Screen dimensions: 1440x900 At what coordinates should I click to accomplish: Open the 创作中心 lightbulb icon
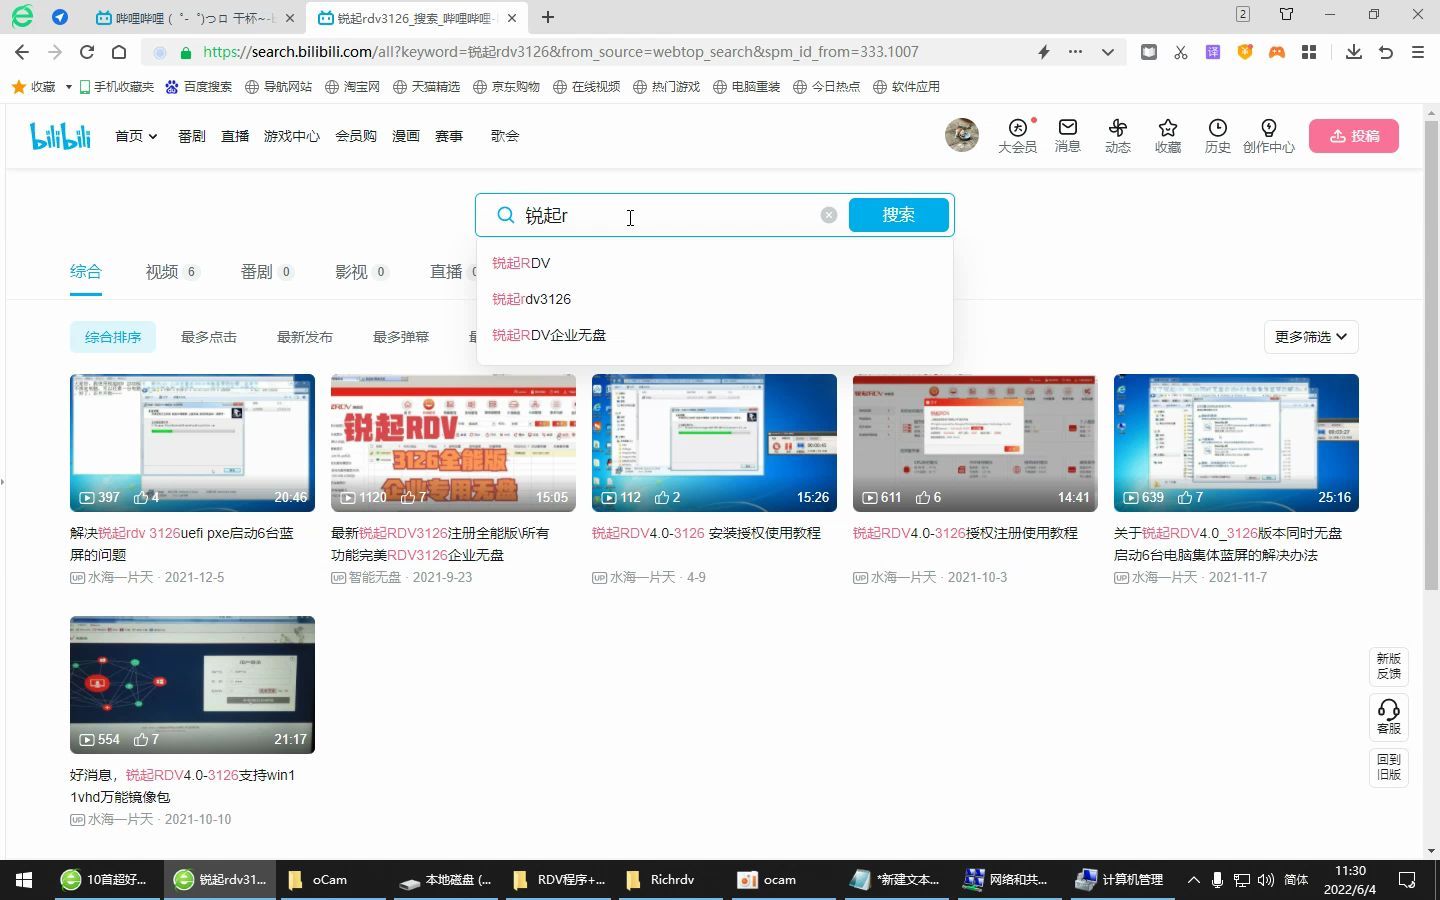click(x=1268, y=135)
